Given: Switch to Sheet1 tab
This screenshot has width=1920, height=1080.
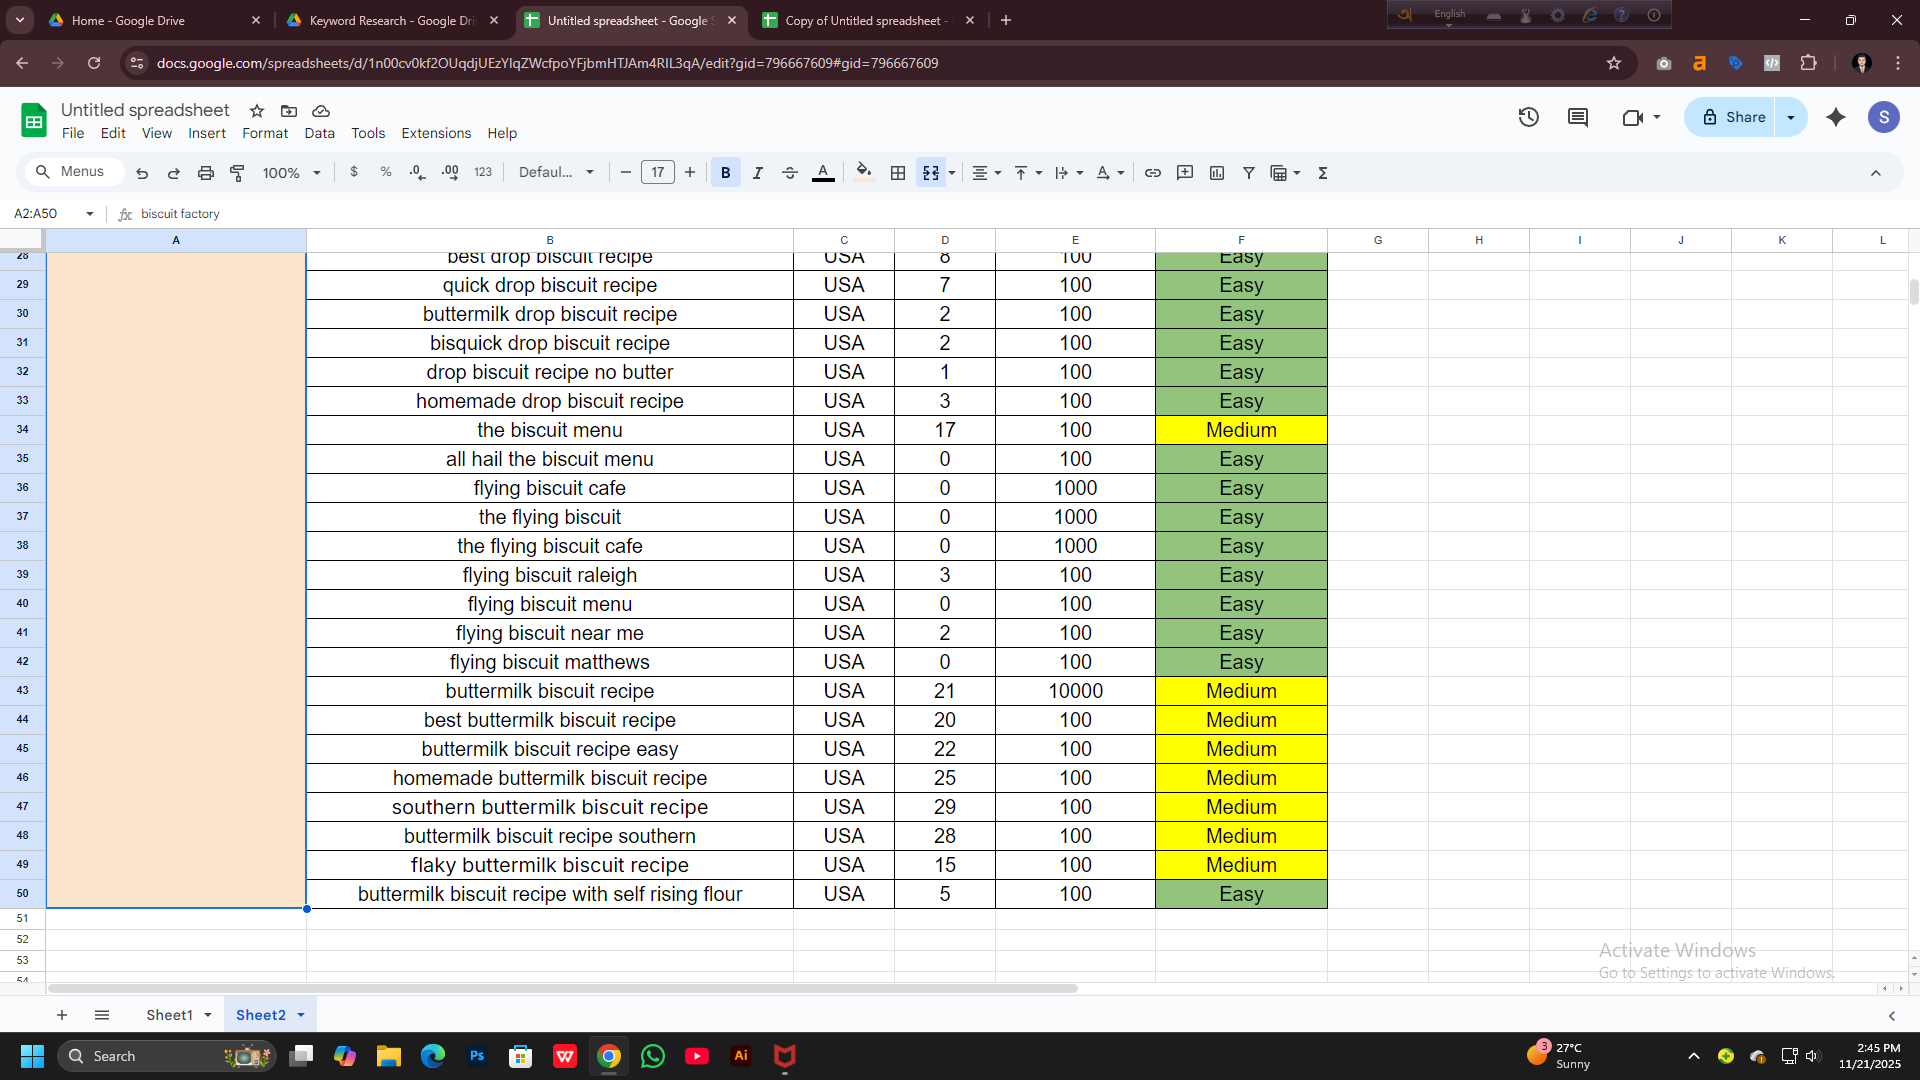Looking at the screenshot, I should (x=169, y=1015).
